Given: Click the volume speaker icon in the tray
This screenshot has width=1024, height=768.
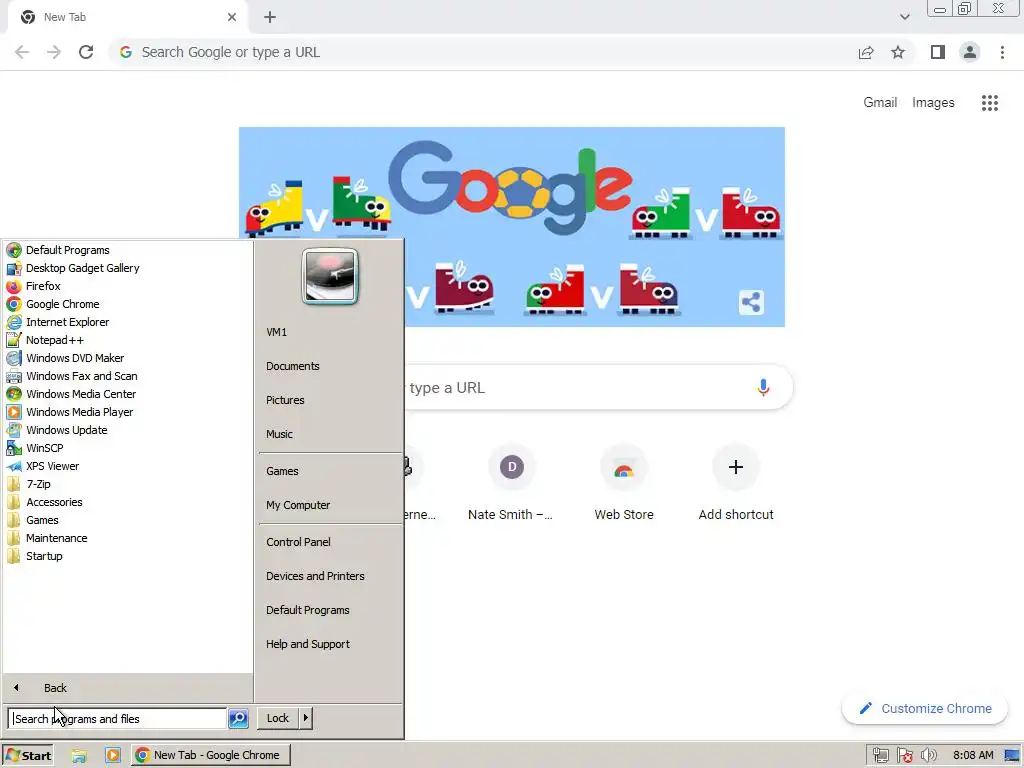Looking at the screenshot, I should pyautogui.click(x=929, y=755).
